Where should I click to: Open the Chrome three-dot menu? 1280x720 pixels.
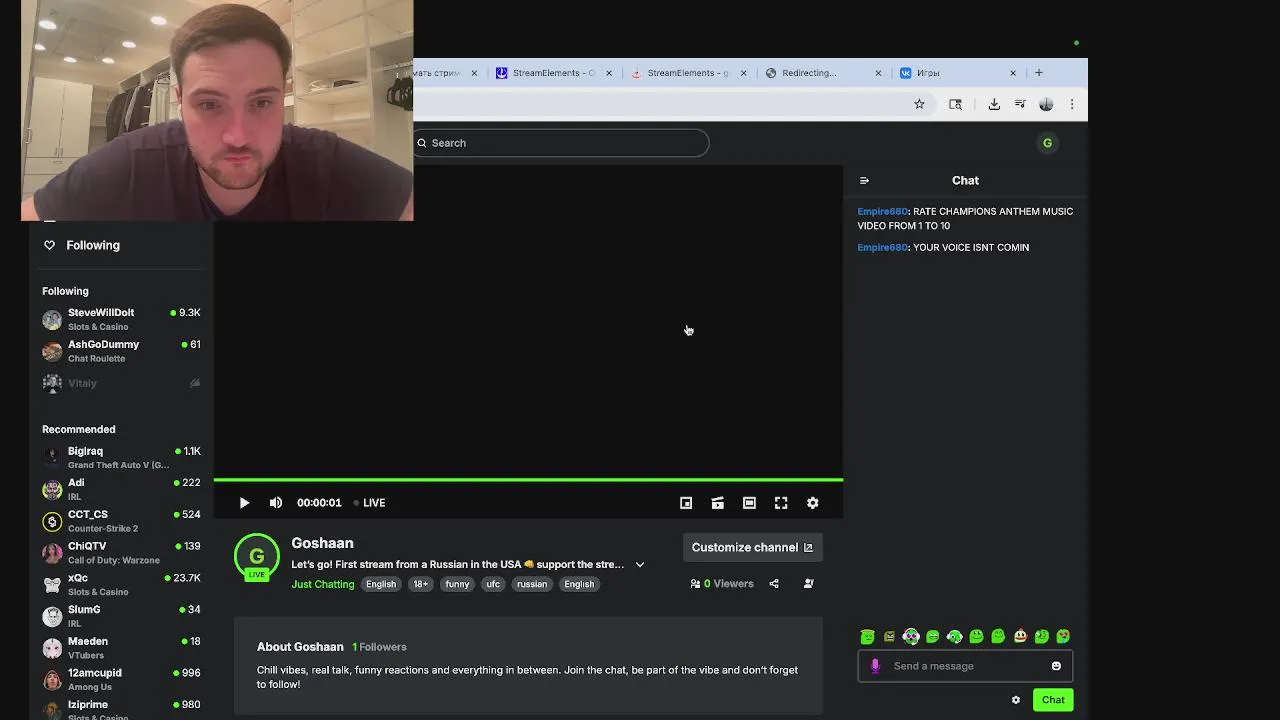coord(1072,104)
